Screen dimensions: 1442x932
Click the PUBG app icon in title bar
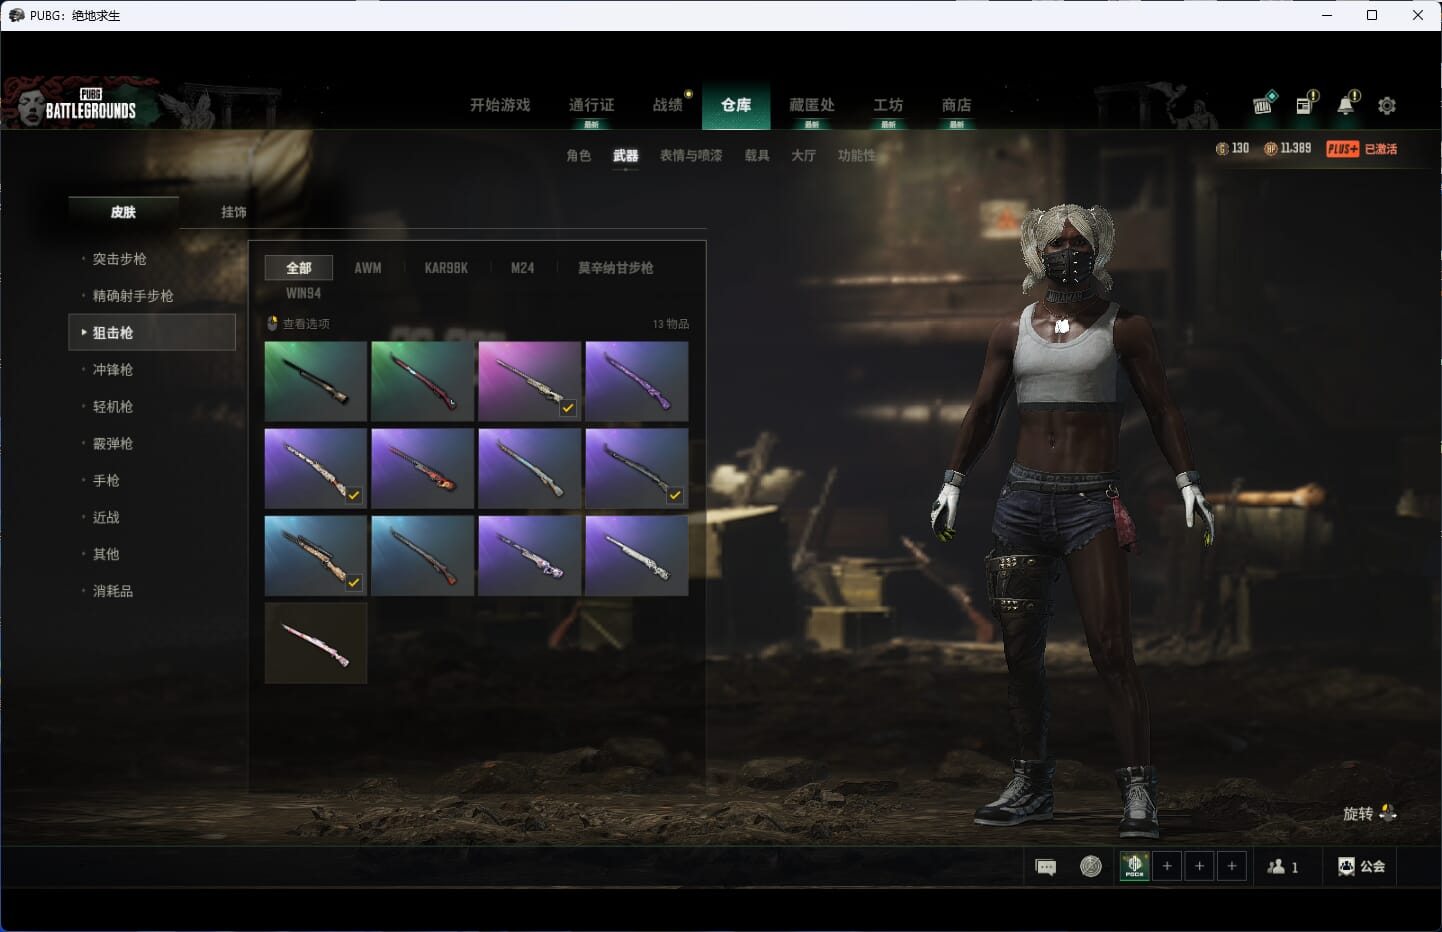(x=16, y=15)
